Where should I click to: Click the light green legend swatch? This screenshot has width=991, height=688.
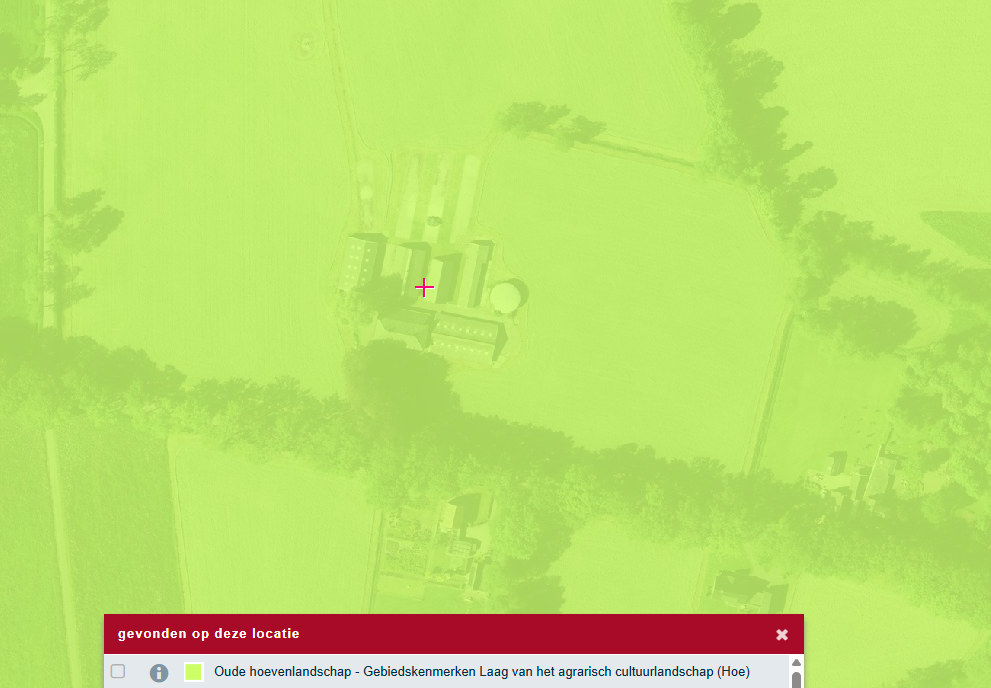[194, 672]
